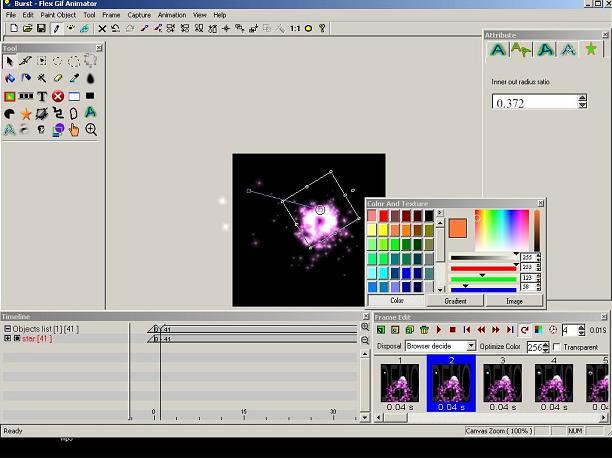This screenshot has width=612, height=459.
Task: Increase the frame delay spinner value
Action: tap(582, 327)
